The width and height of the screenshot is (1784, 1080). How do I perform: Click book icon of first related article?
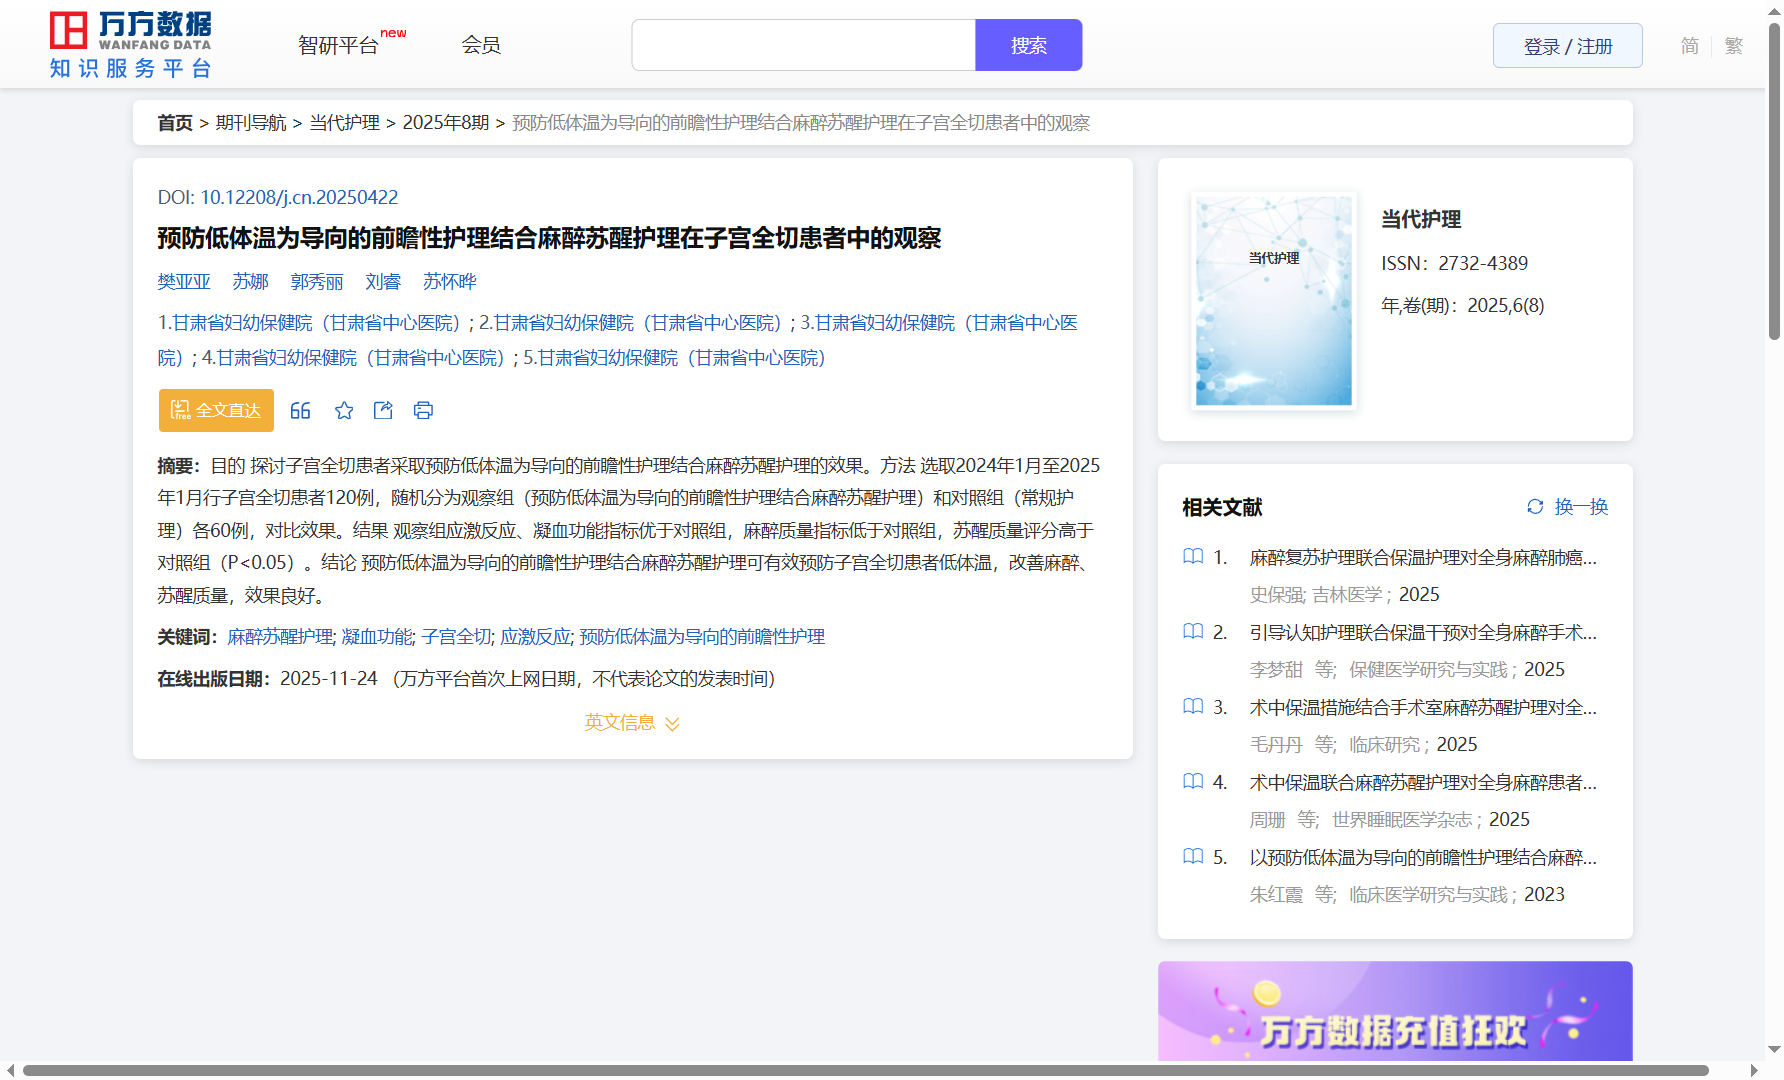1193,557
